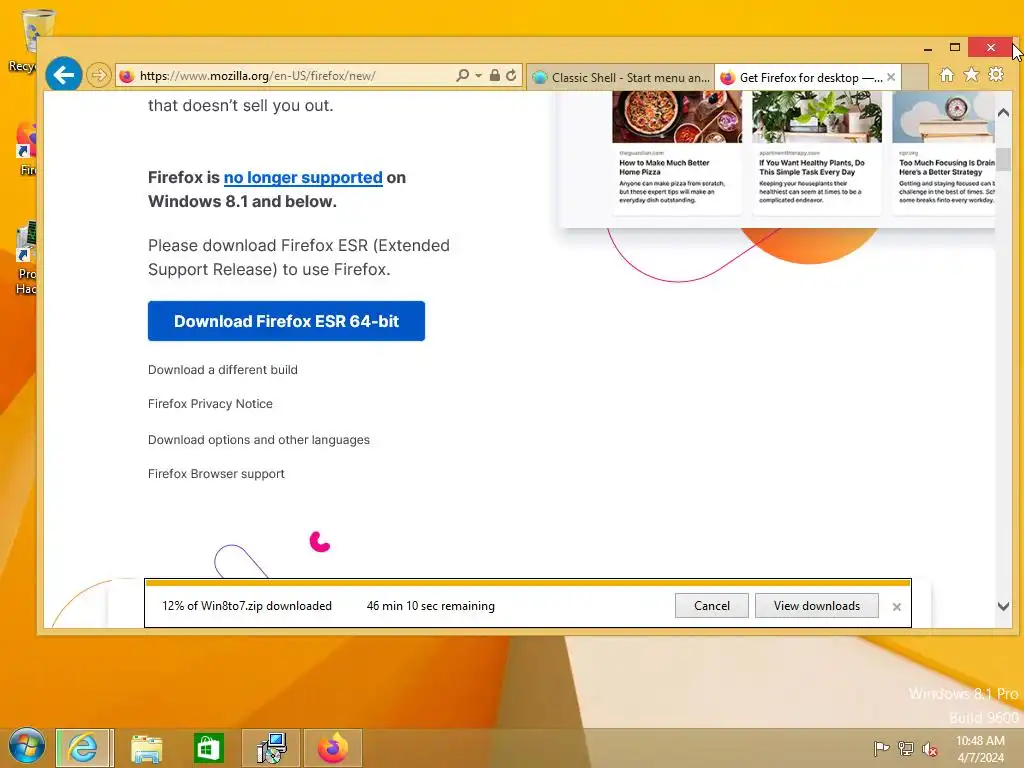Click the forward navigation arrow
Image resolution: width=1024 pixels, height=768 pixels.
[x=99, y=75]
